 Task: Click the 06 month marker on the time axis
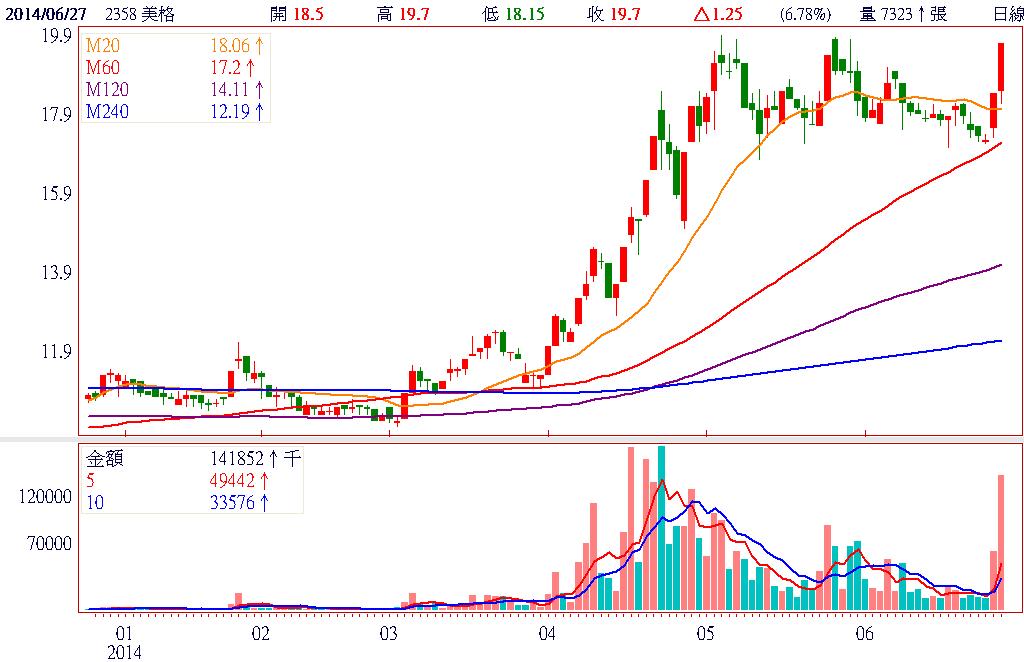tap(864, 634)
